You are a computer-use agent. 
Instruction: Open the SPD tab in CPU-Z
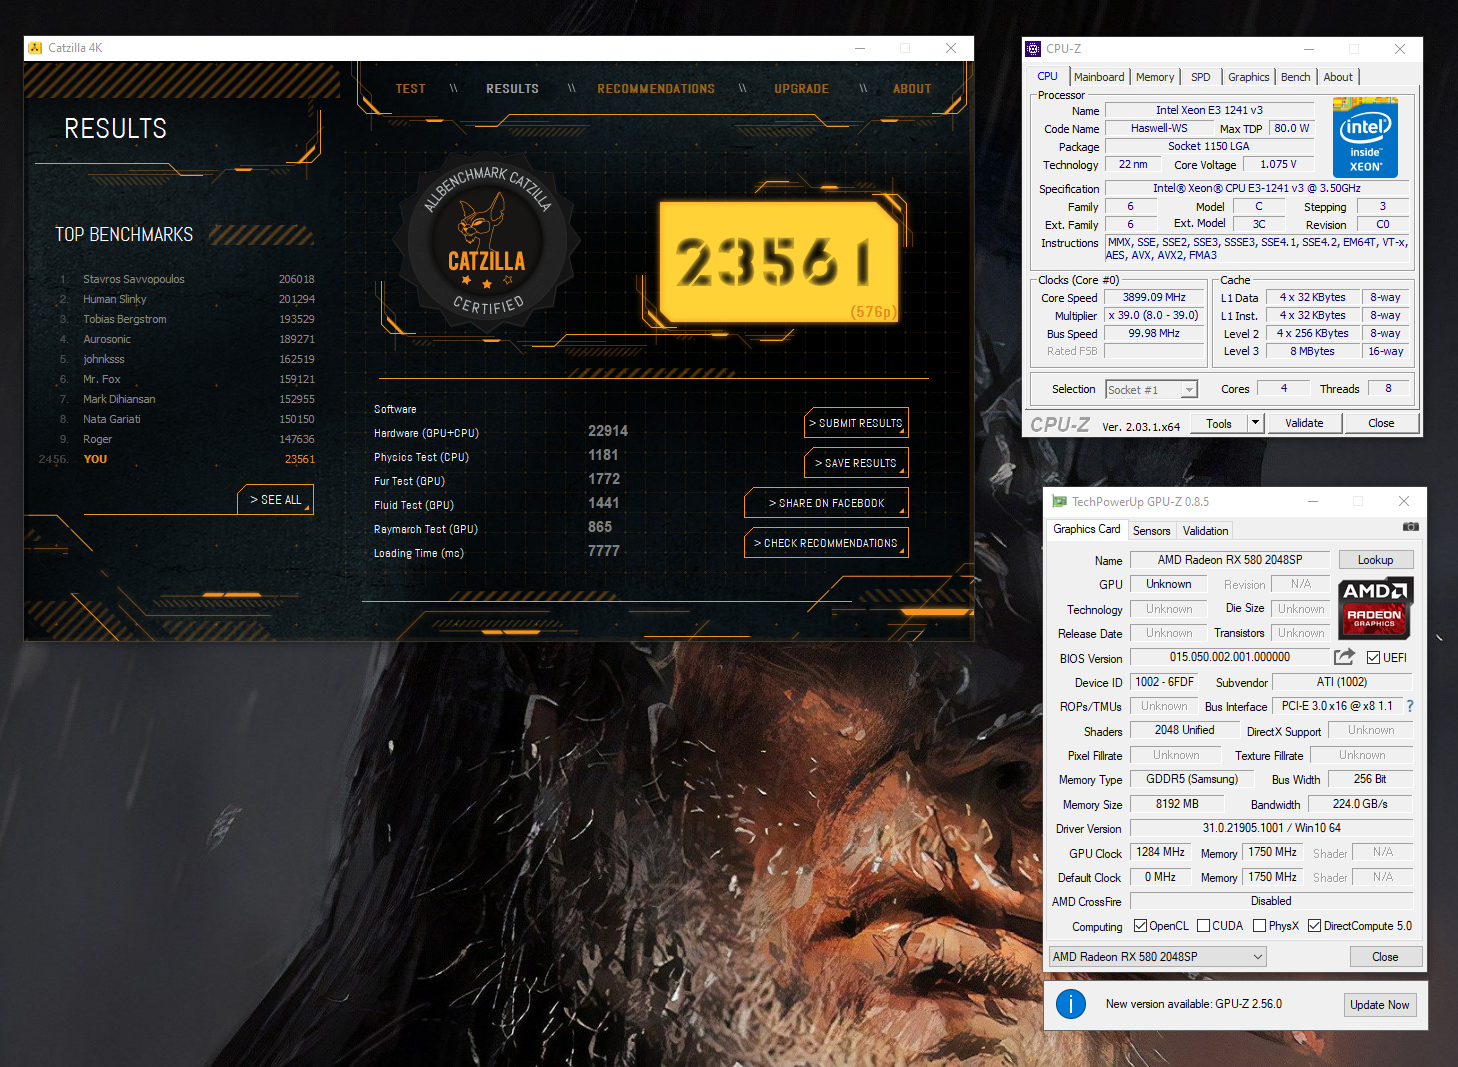pos(1201,77)
